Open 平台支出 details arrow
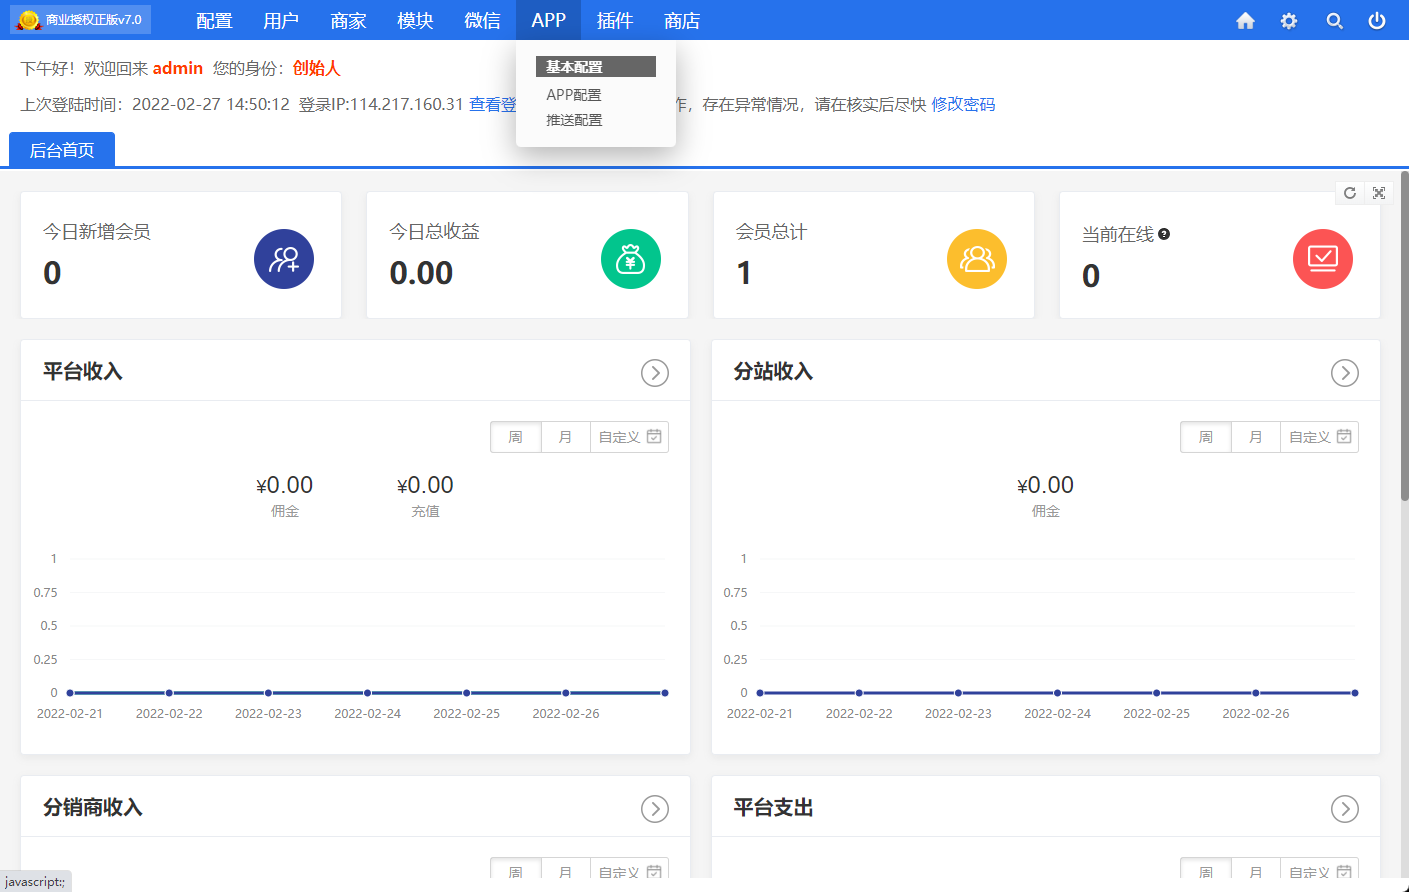Screen dimensions: 1409x892 (1345, 809)
